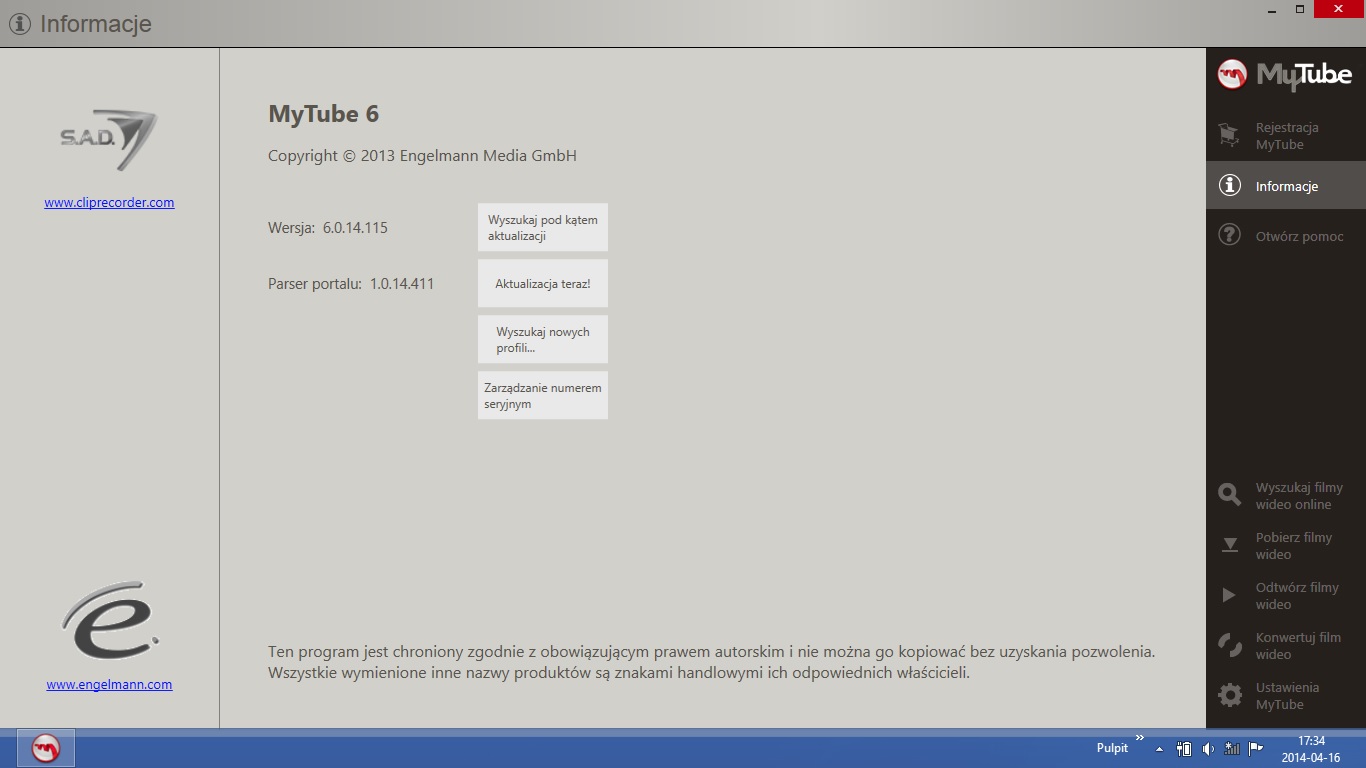
Task: Click the Informacje info circle icon in sidebar
Action: pyautogui.click(x=1229, y=186)
